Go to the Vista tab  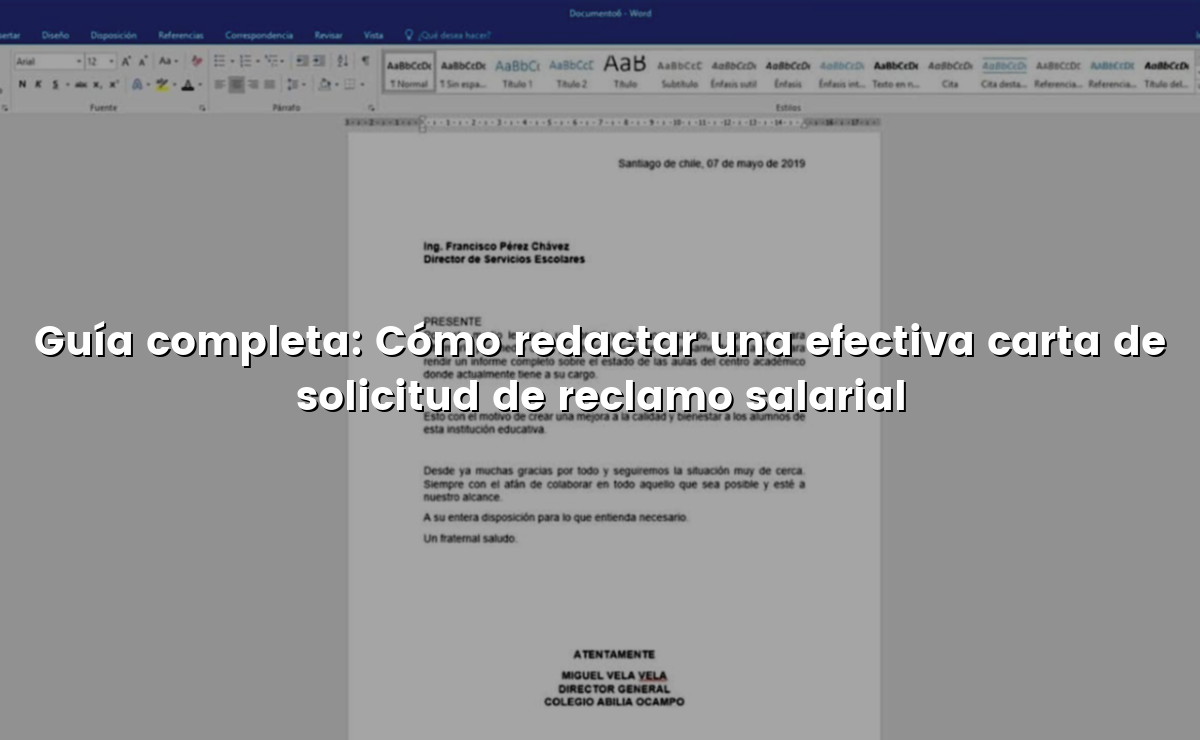pos(373,35)
